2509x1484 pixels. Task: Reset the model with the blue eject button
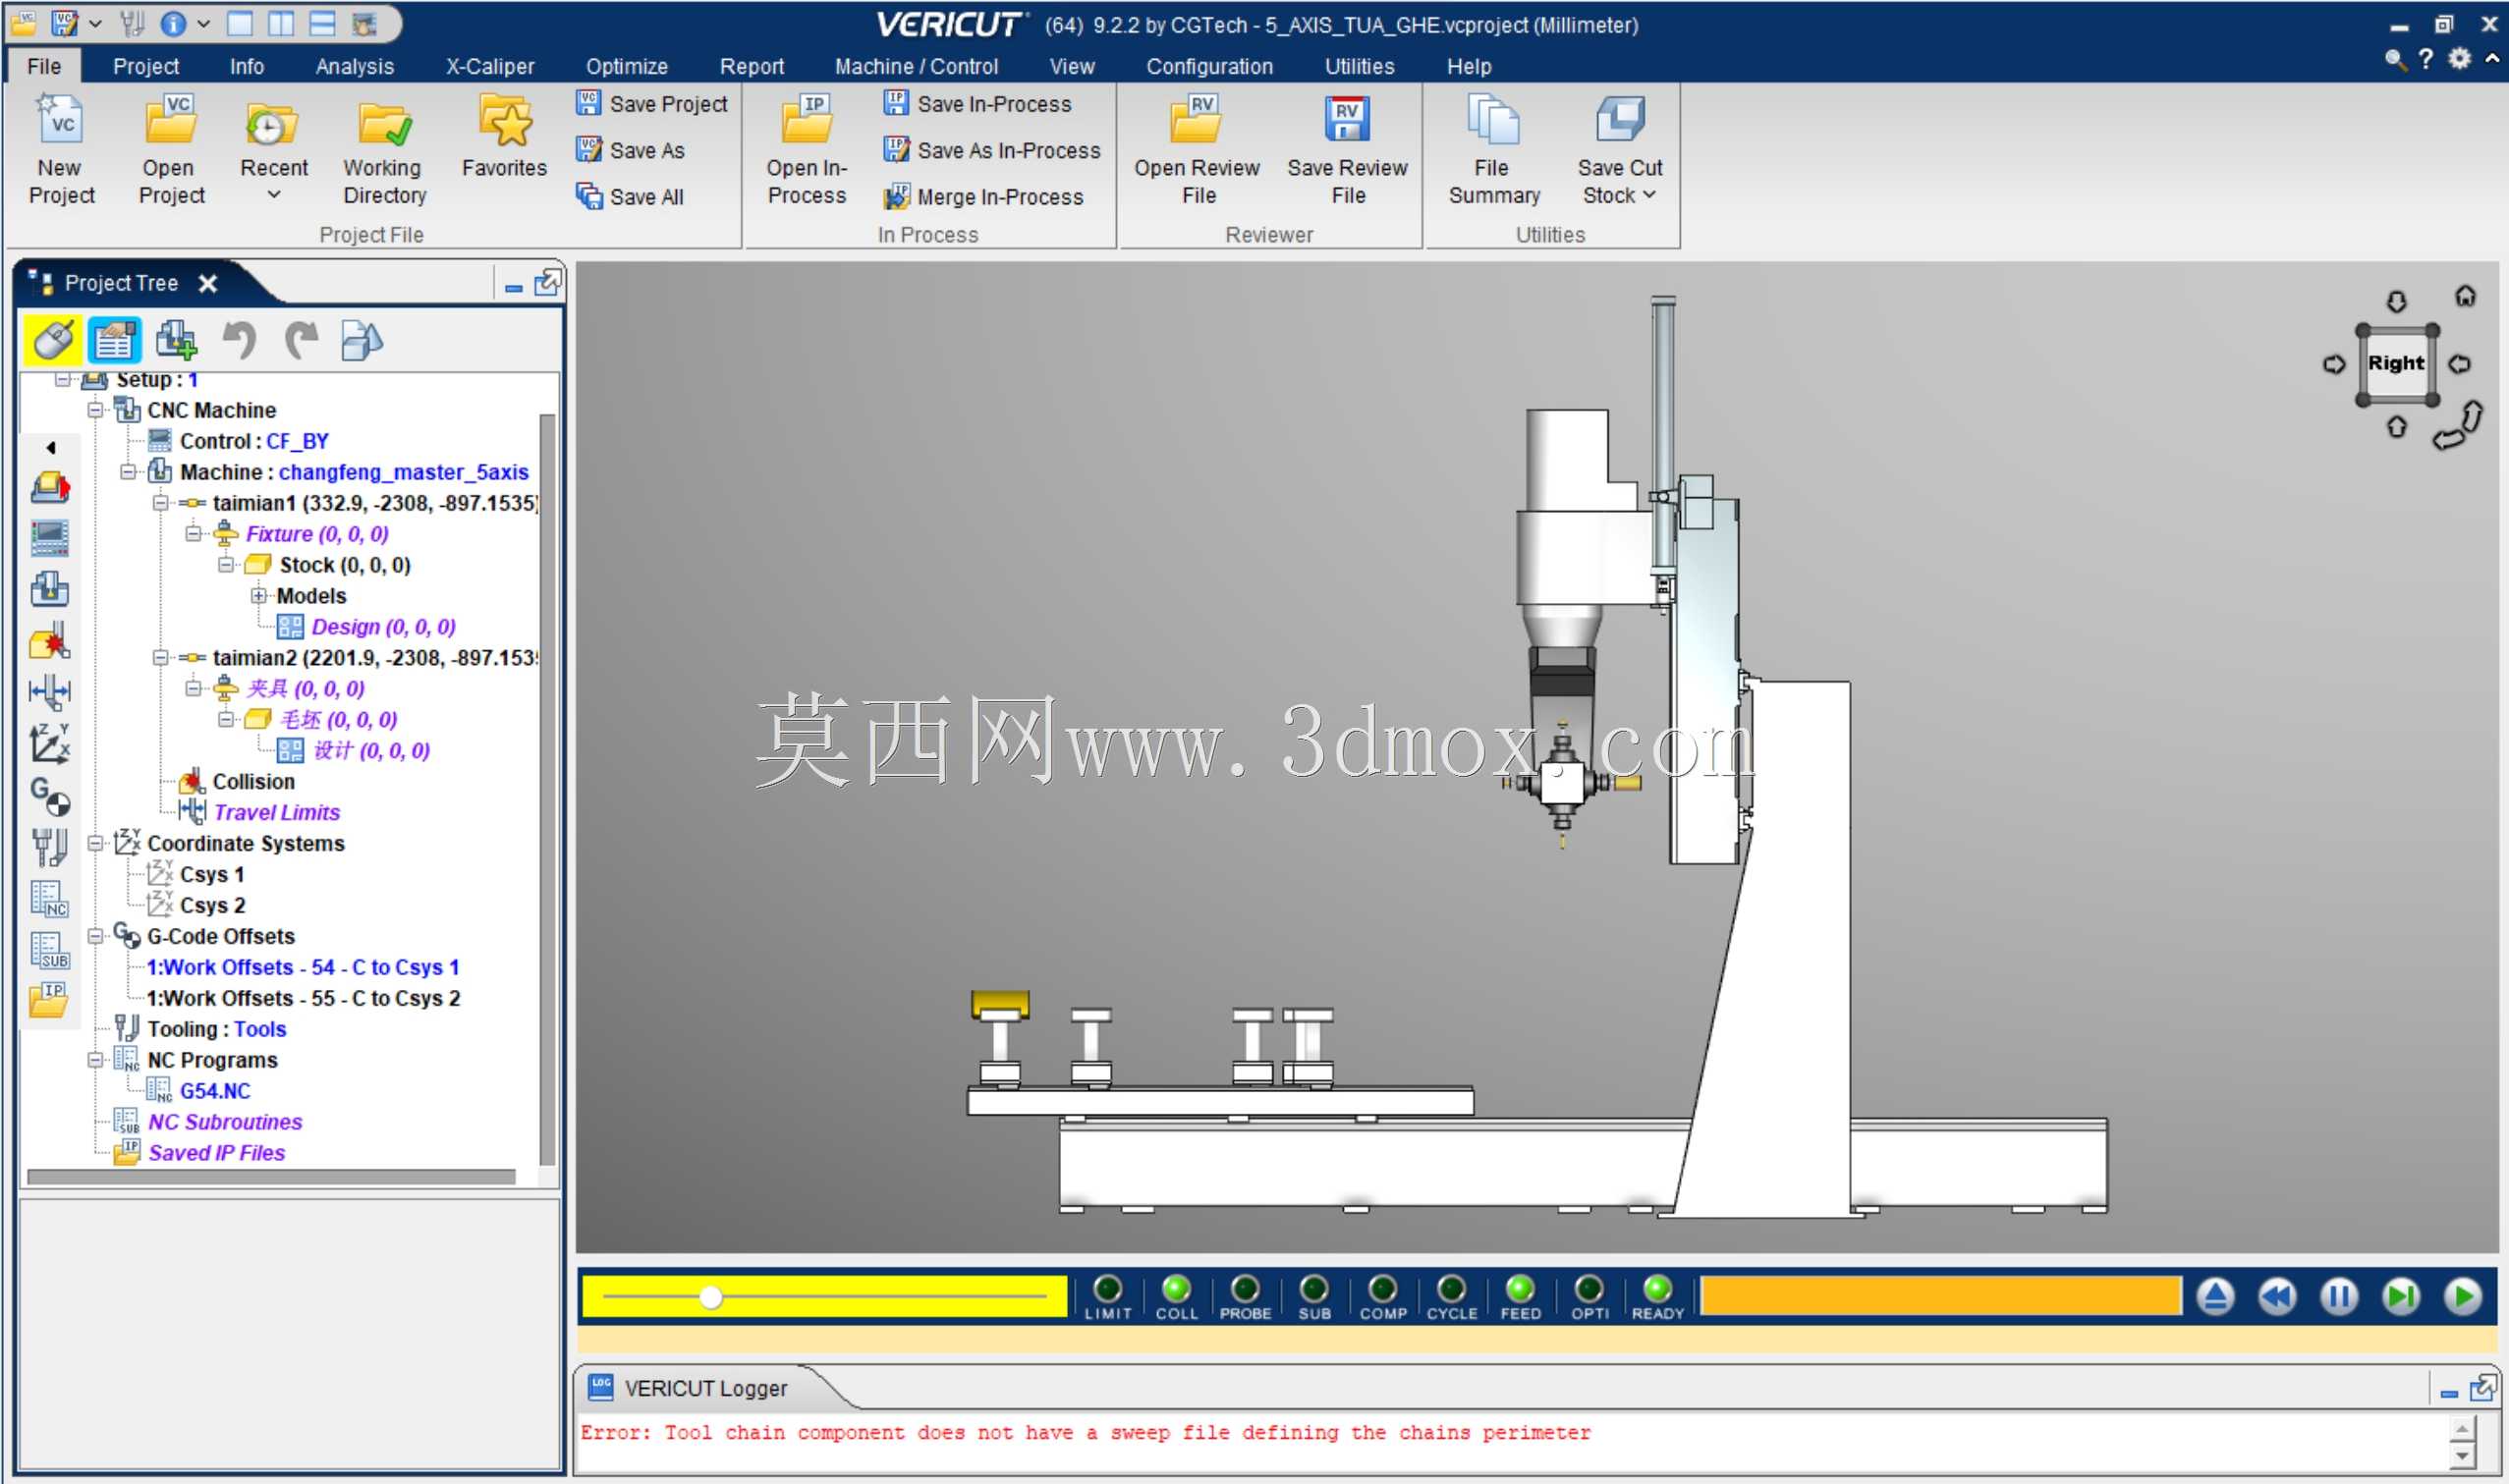(x=2216, y=1297)
